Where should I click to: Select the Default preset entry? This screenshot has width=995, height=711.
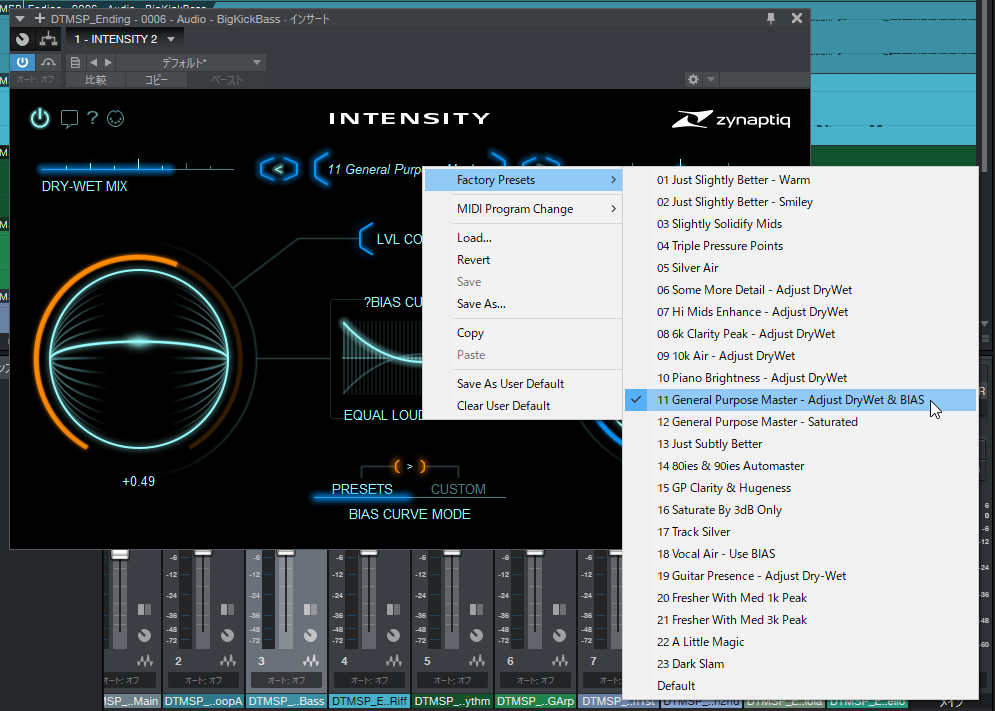[801, 686]
